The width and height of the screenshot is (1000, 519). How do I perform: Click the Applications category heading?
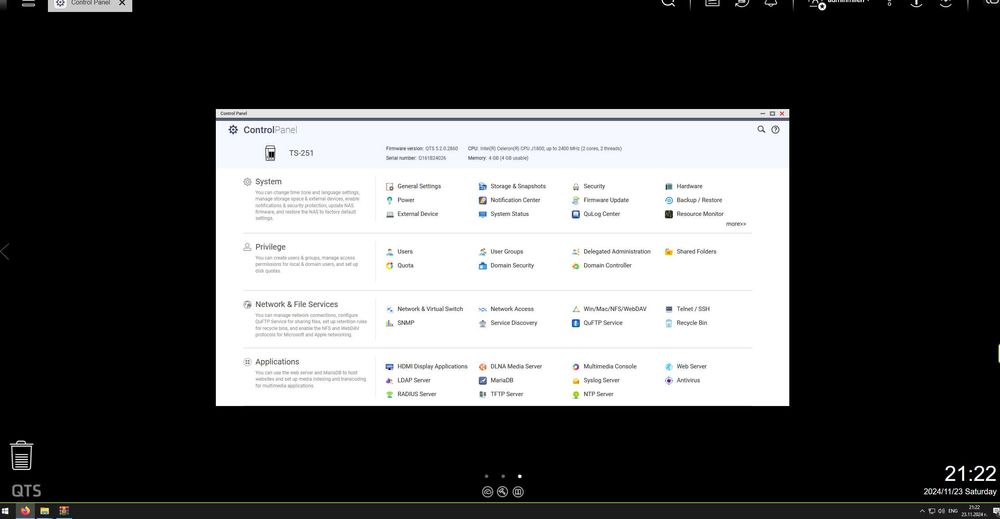(x=277, y=362)
